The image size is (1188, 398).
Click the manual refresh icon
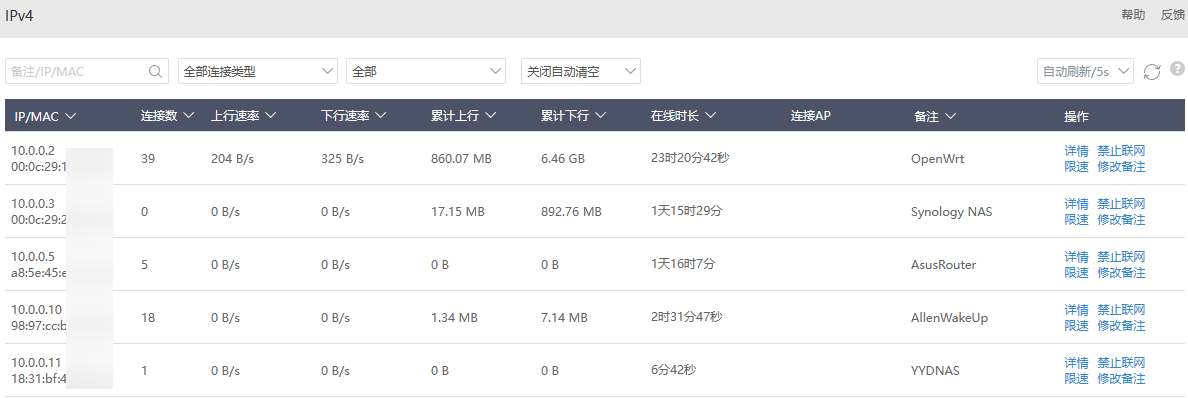click(1152, 71)
